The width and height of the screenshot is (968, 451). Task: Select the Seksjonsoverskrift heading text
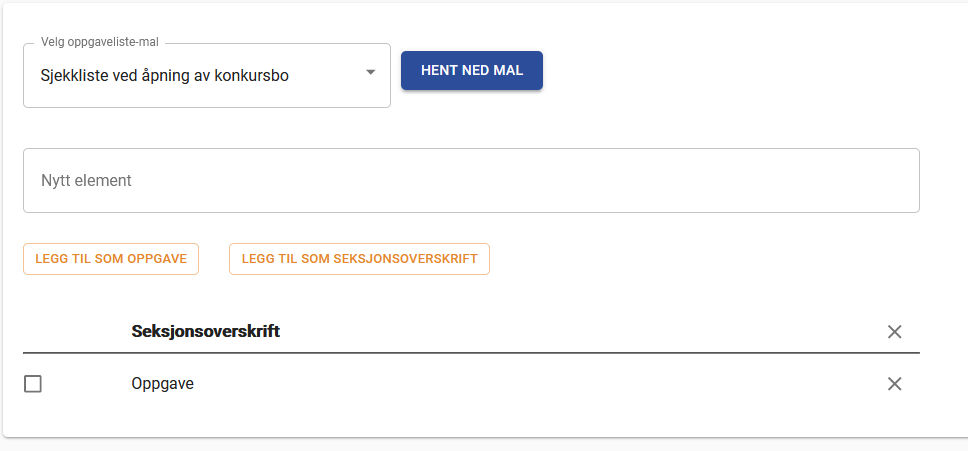[x=205, y=332]
